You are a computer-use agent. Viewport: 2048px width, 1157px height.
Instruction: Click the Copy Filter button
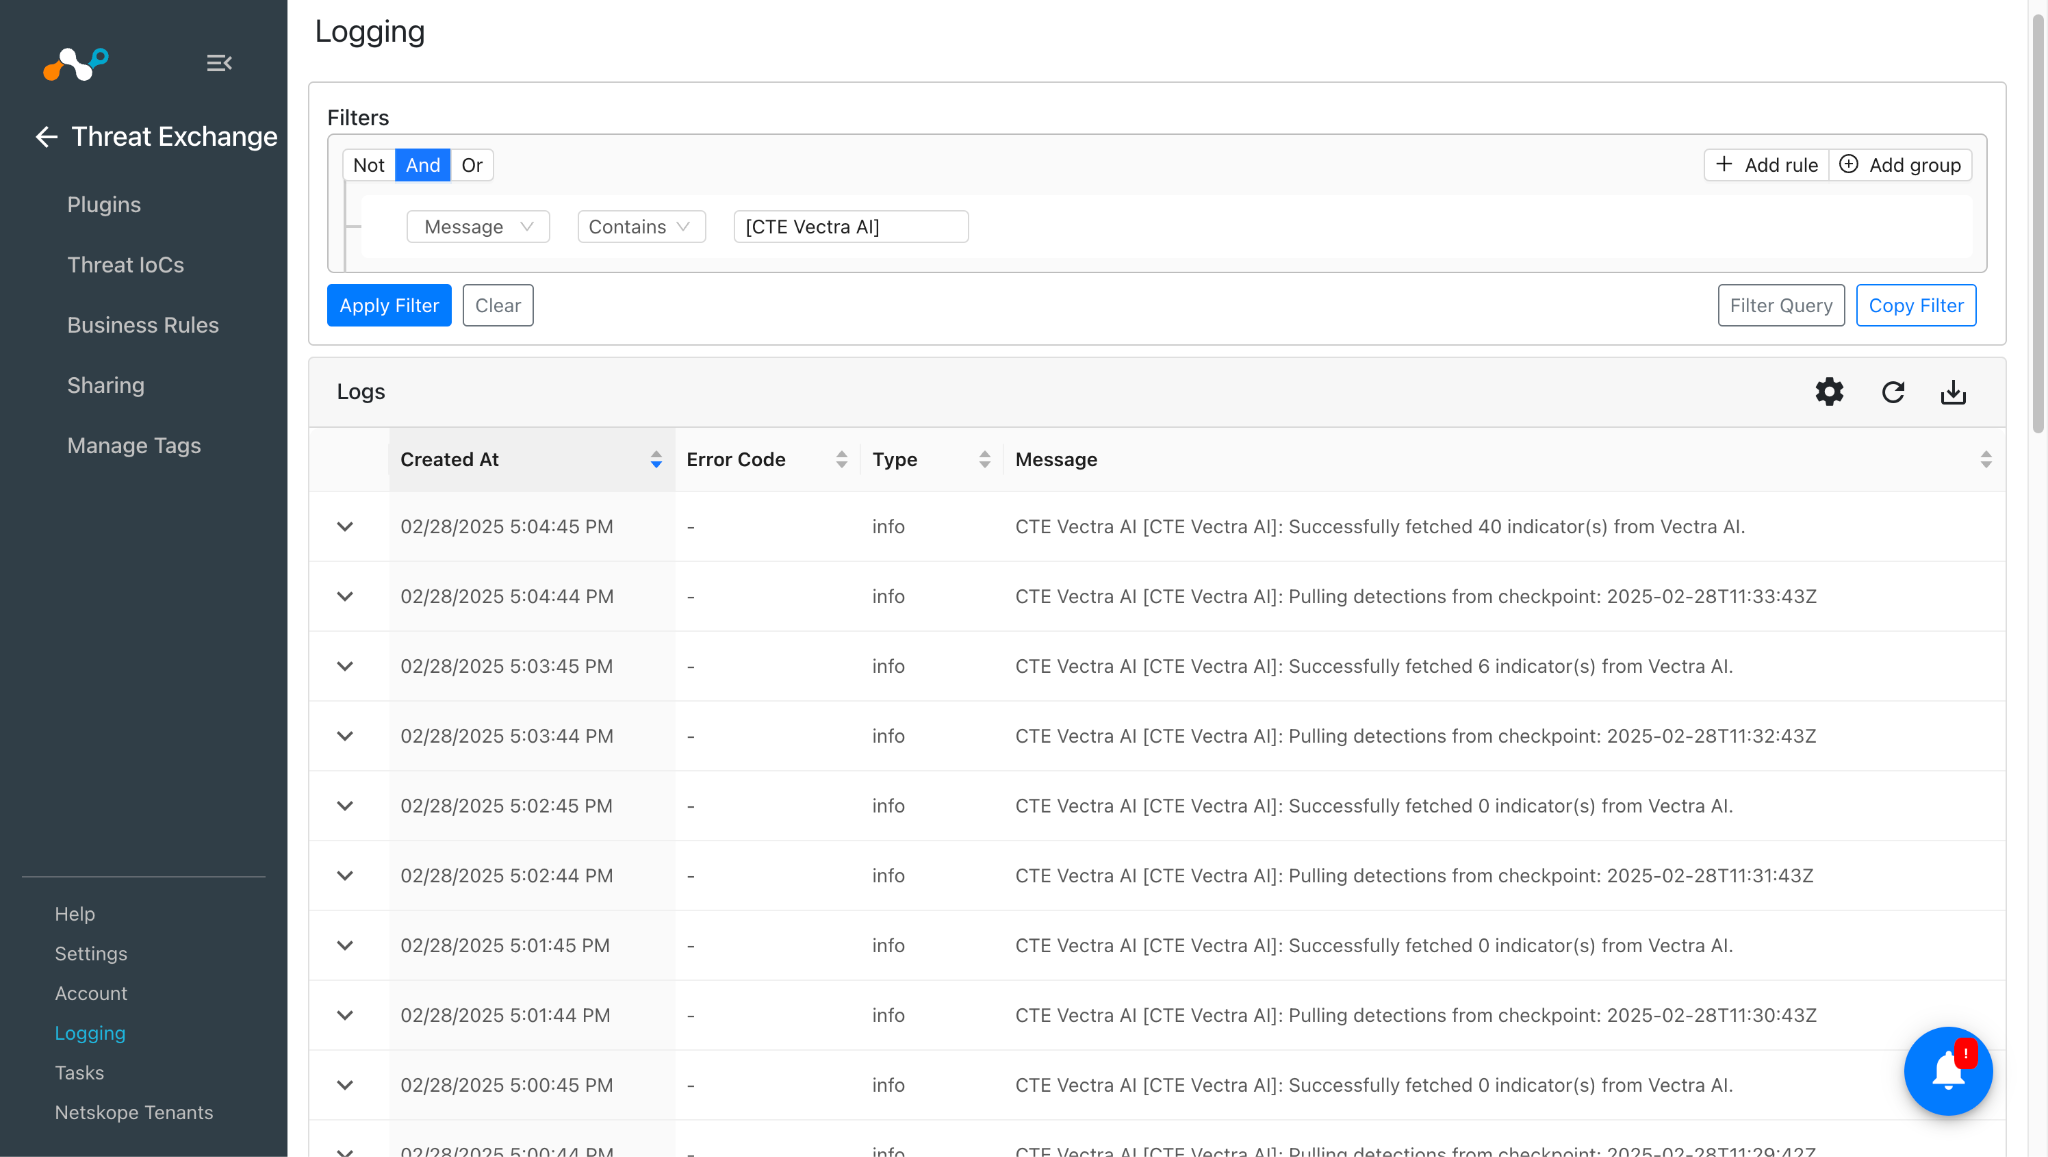coord(1915,305)
